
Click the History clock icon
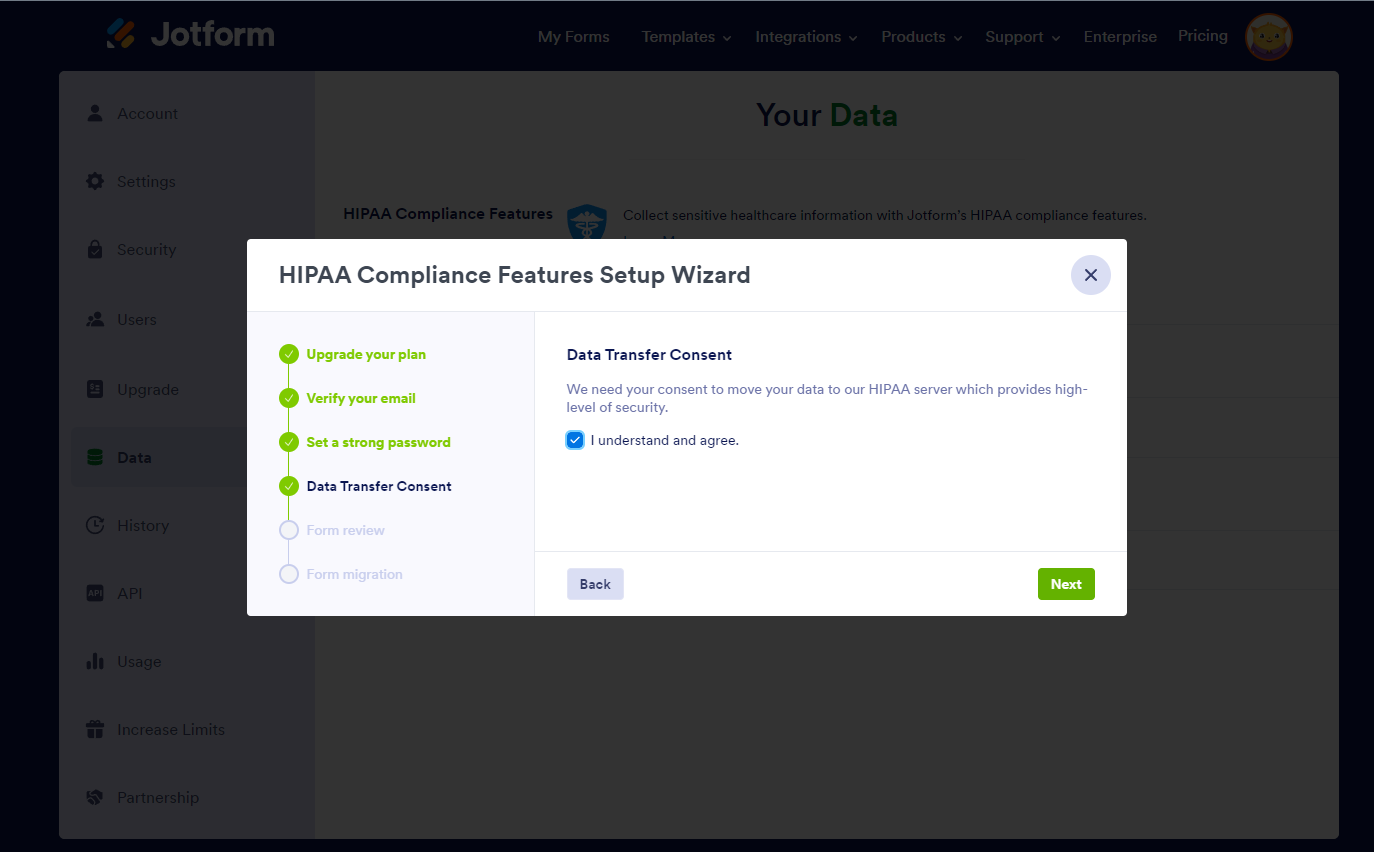[x=95, y=525]
